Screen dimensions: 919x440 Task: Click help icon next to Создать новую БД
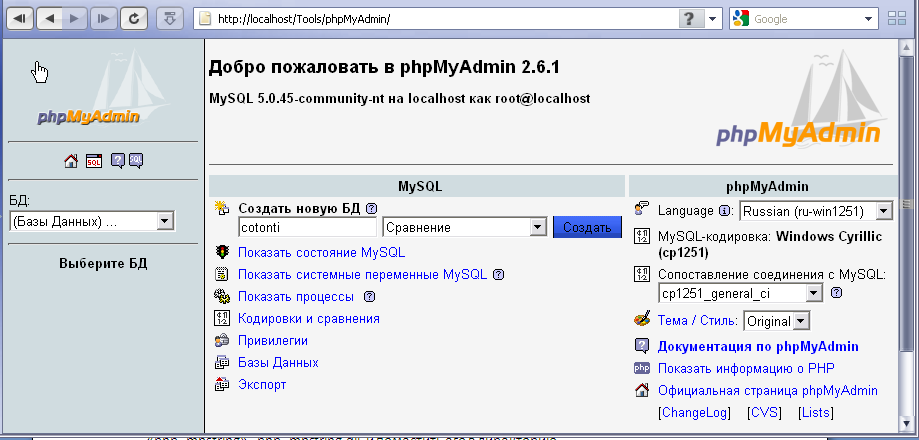(x=371, y=208)
